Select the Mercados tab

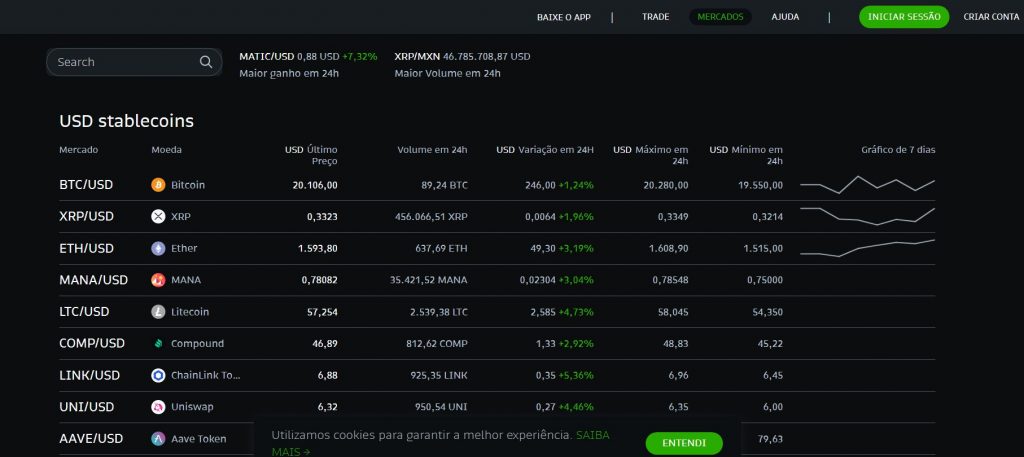tap(720, 17)
